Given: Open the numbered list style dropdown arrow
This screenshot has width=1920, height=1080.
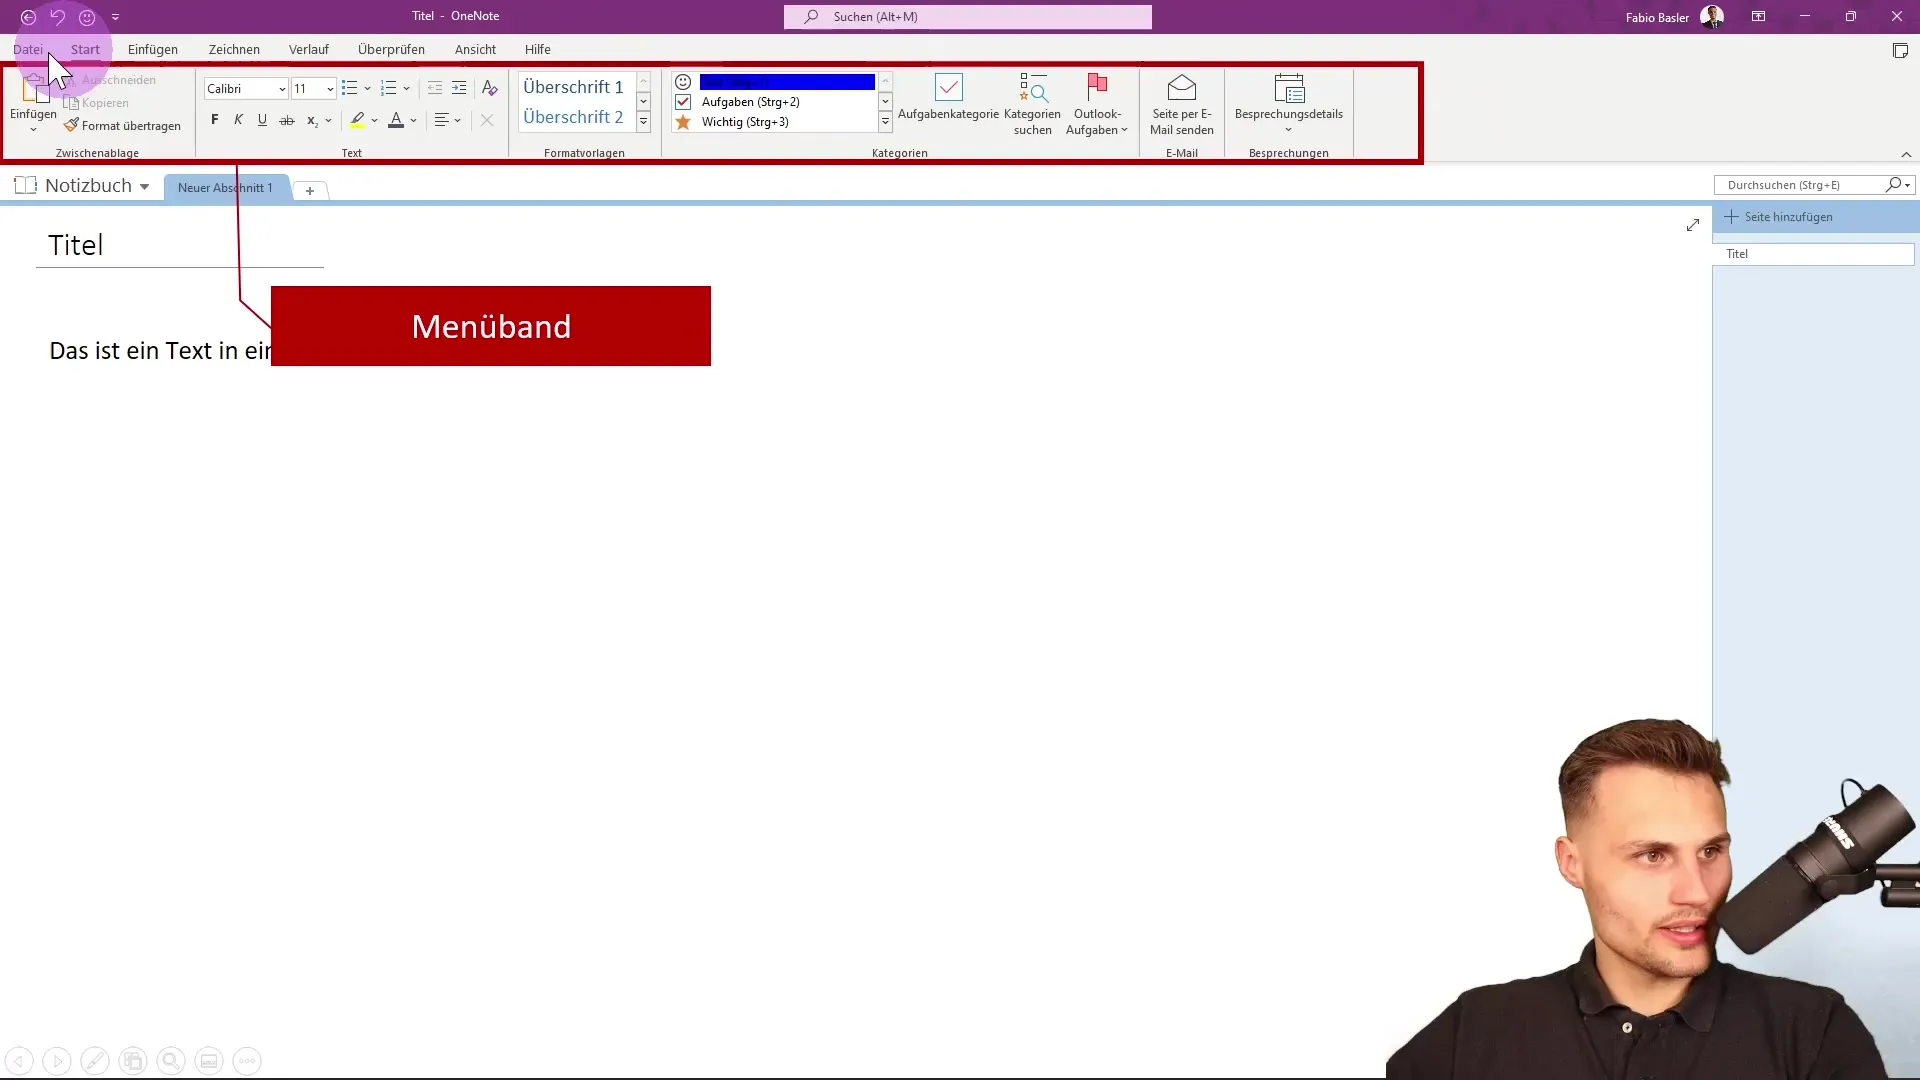Looking at the screenshot, I should click(407, 89).
